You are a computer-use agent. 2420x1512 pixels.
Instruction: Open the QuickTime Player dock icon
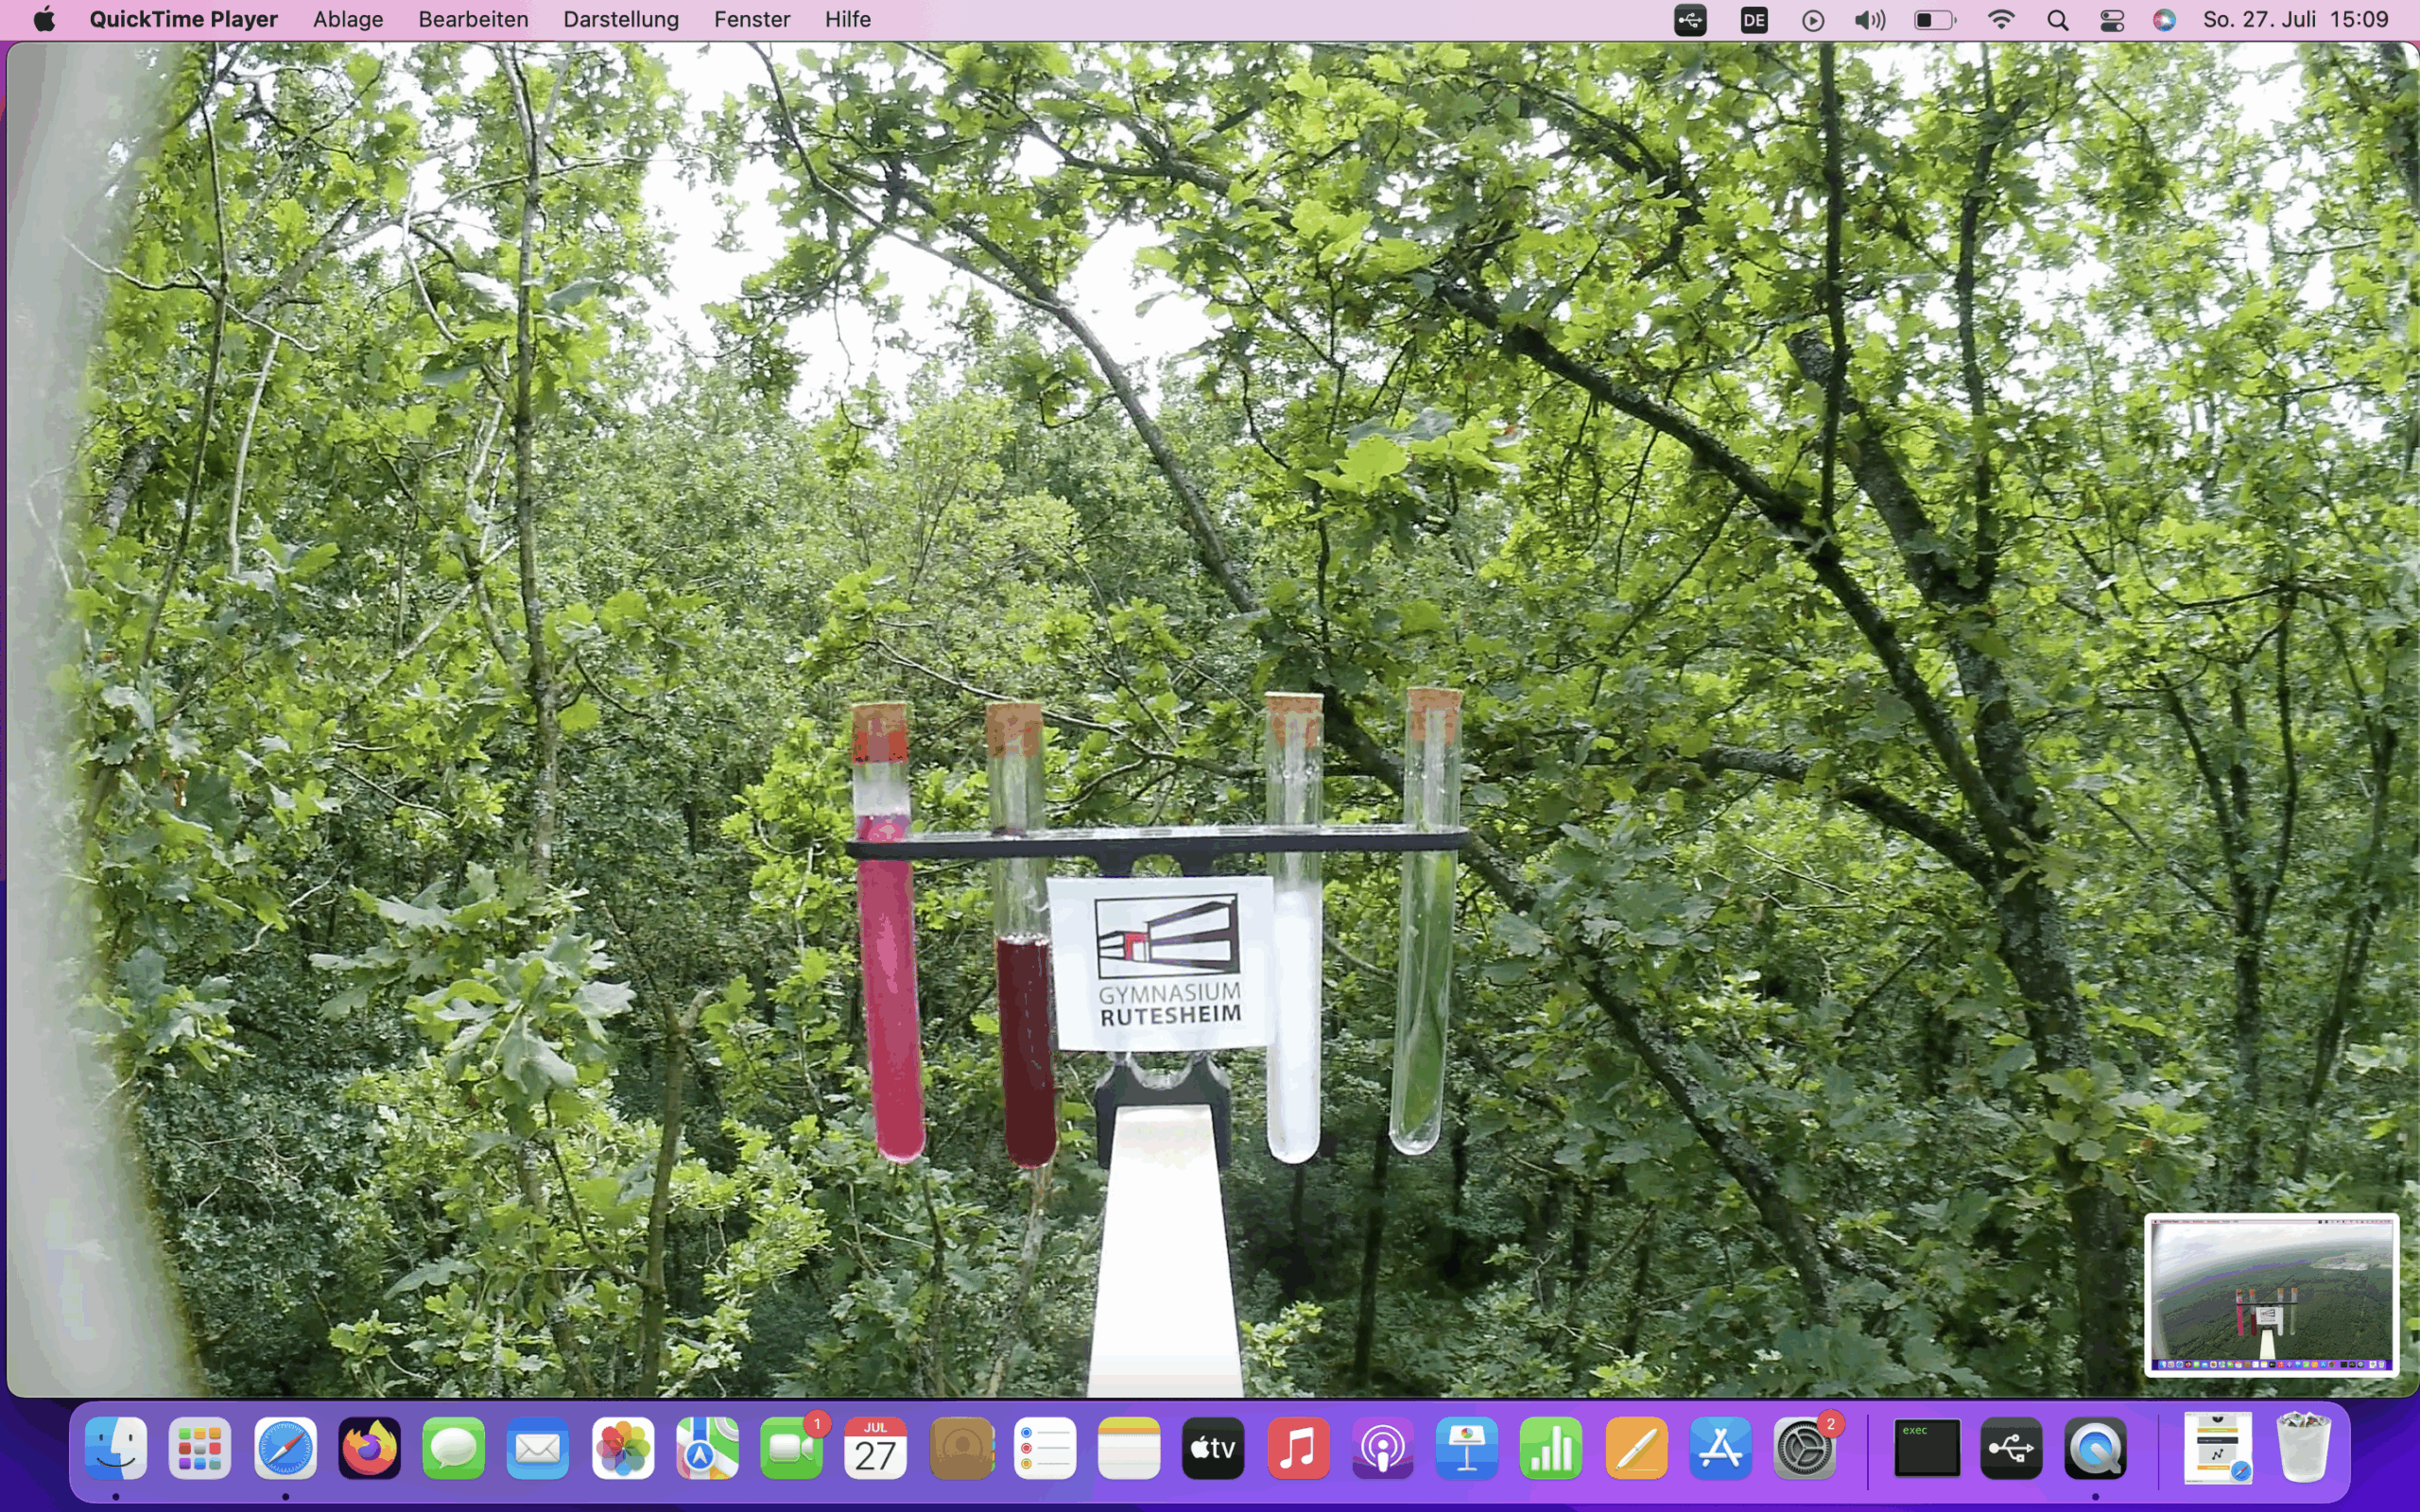[x=2095, y=1447]
